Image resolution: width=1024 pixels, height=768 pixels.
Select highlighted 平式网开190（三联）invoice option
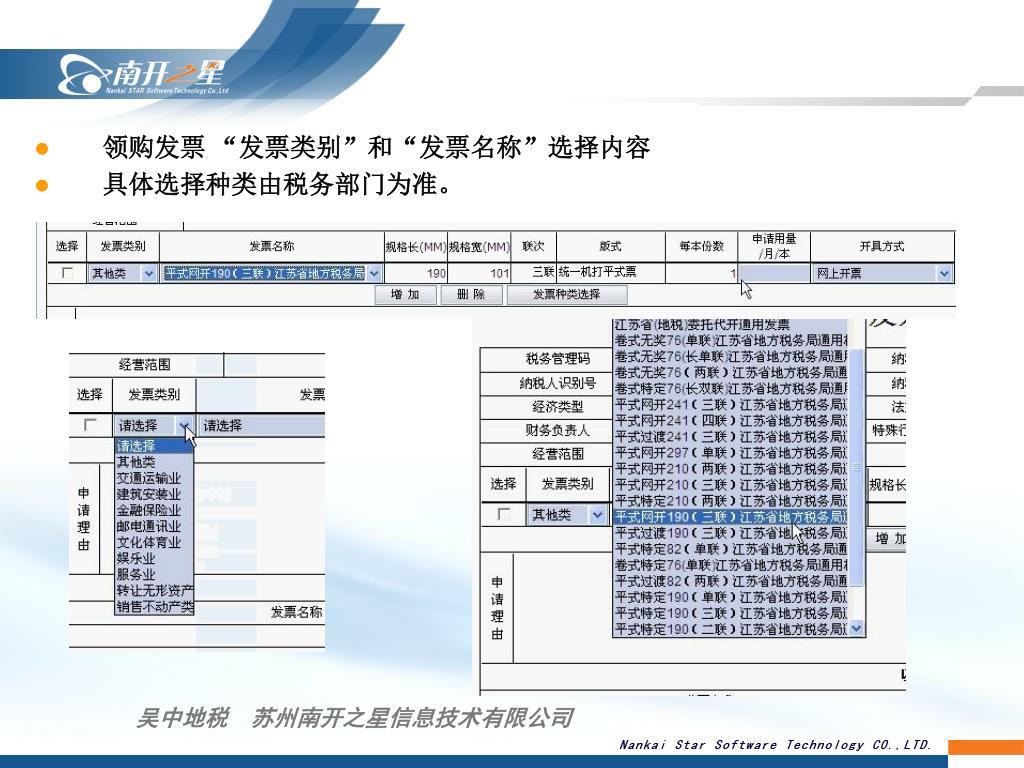pyautogui.click(x=730, y=517)
